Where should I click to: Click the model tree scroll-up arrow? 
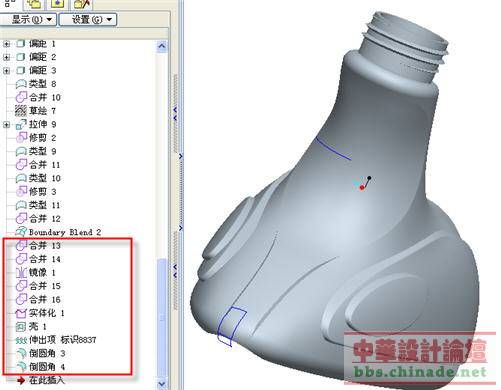coord(162,46)
